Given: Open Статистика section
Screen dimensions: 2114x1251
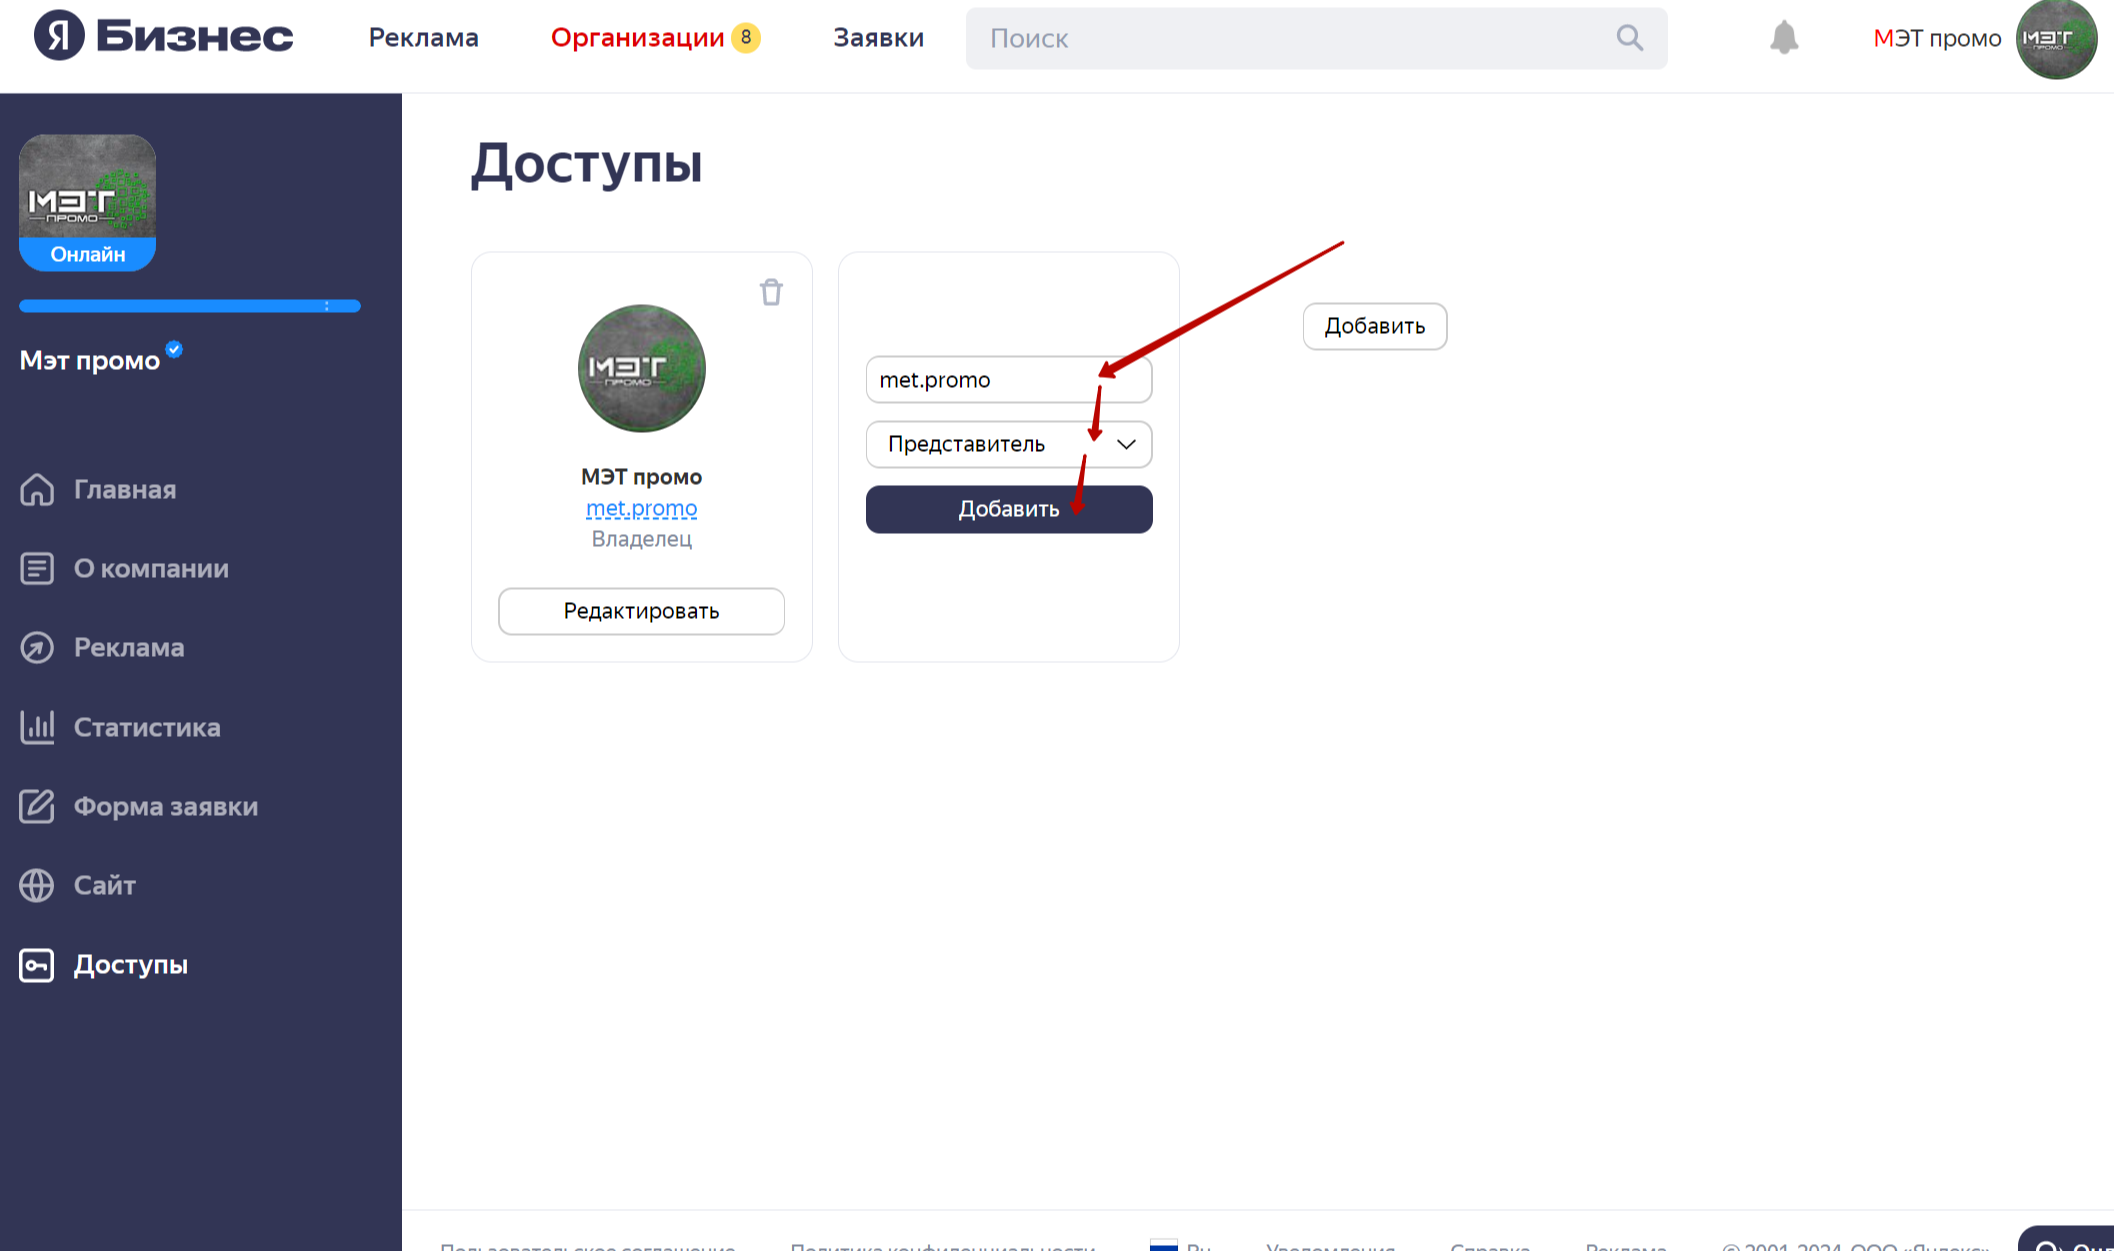Looking at the screenshot, I should point(147,728).
